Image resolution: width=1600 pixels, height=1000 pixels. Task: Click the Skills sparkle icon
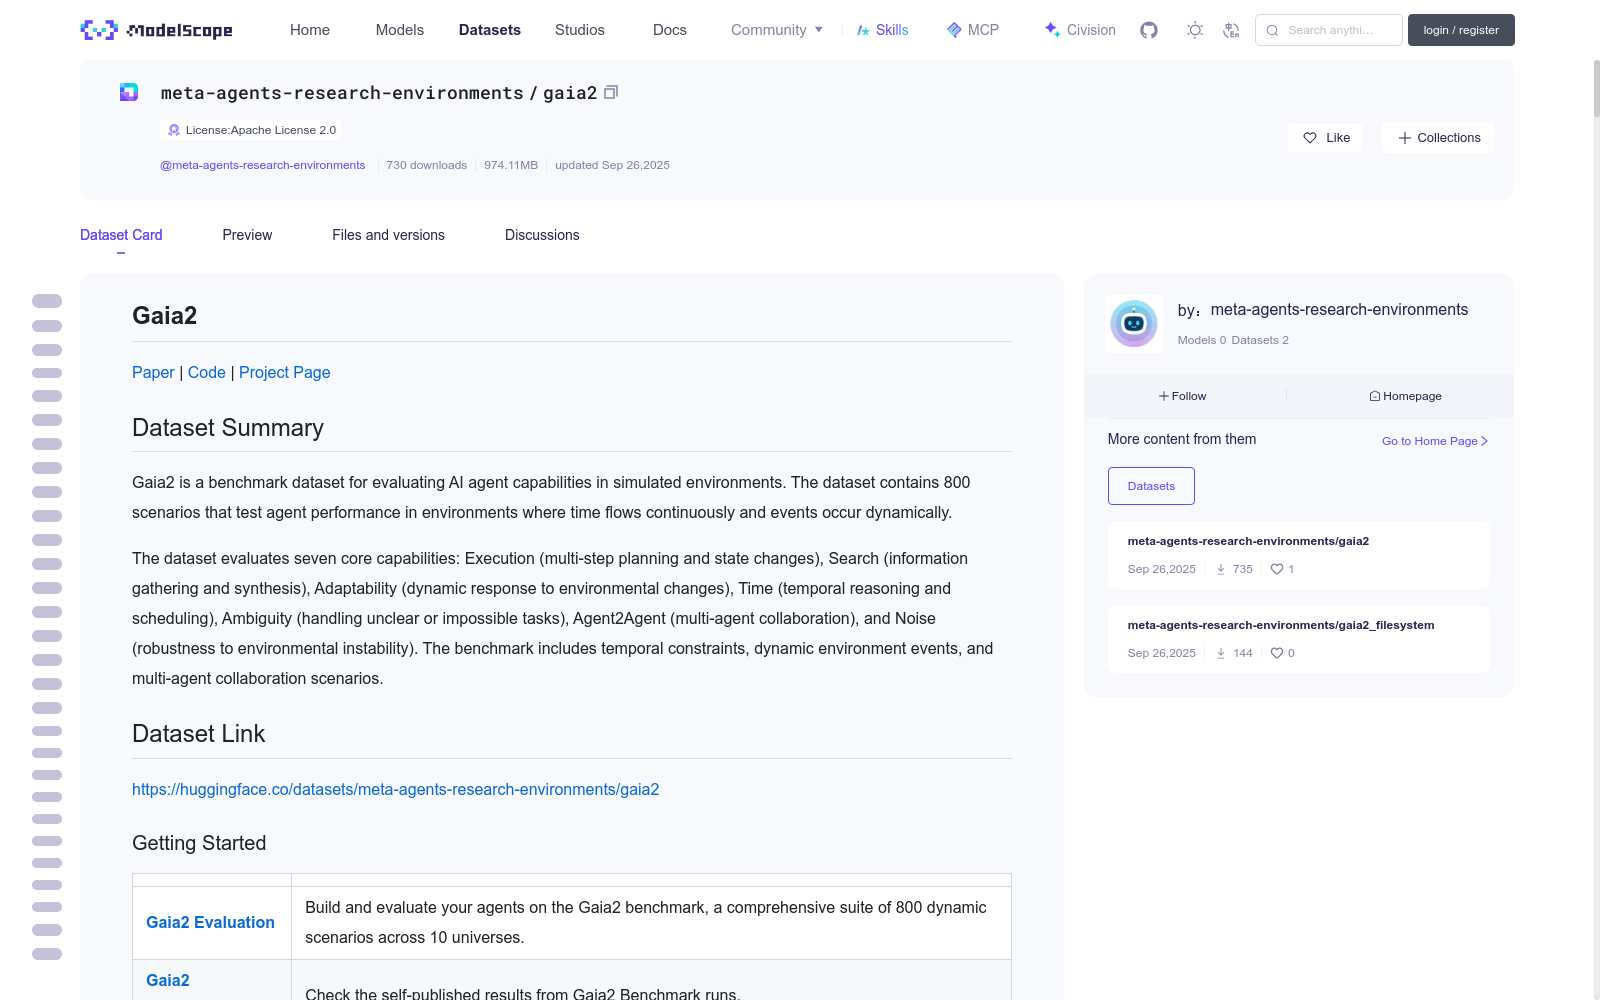[863, 30]
